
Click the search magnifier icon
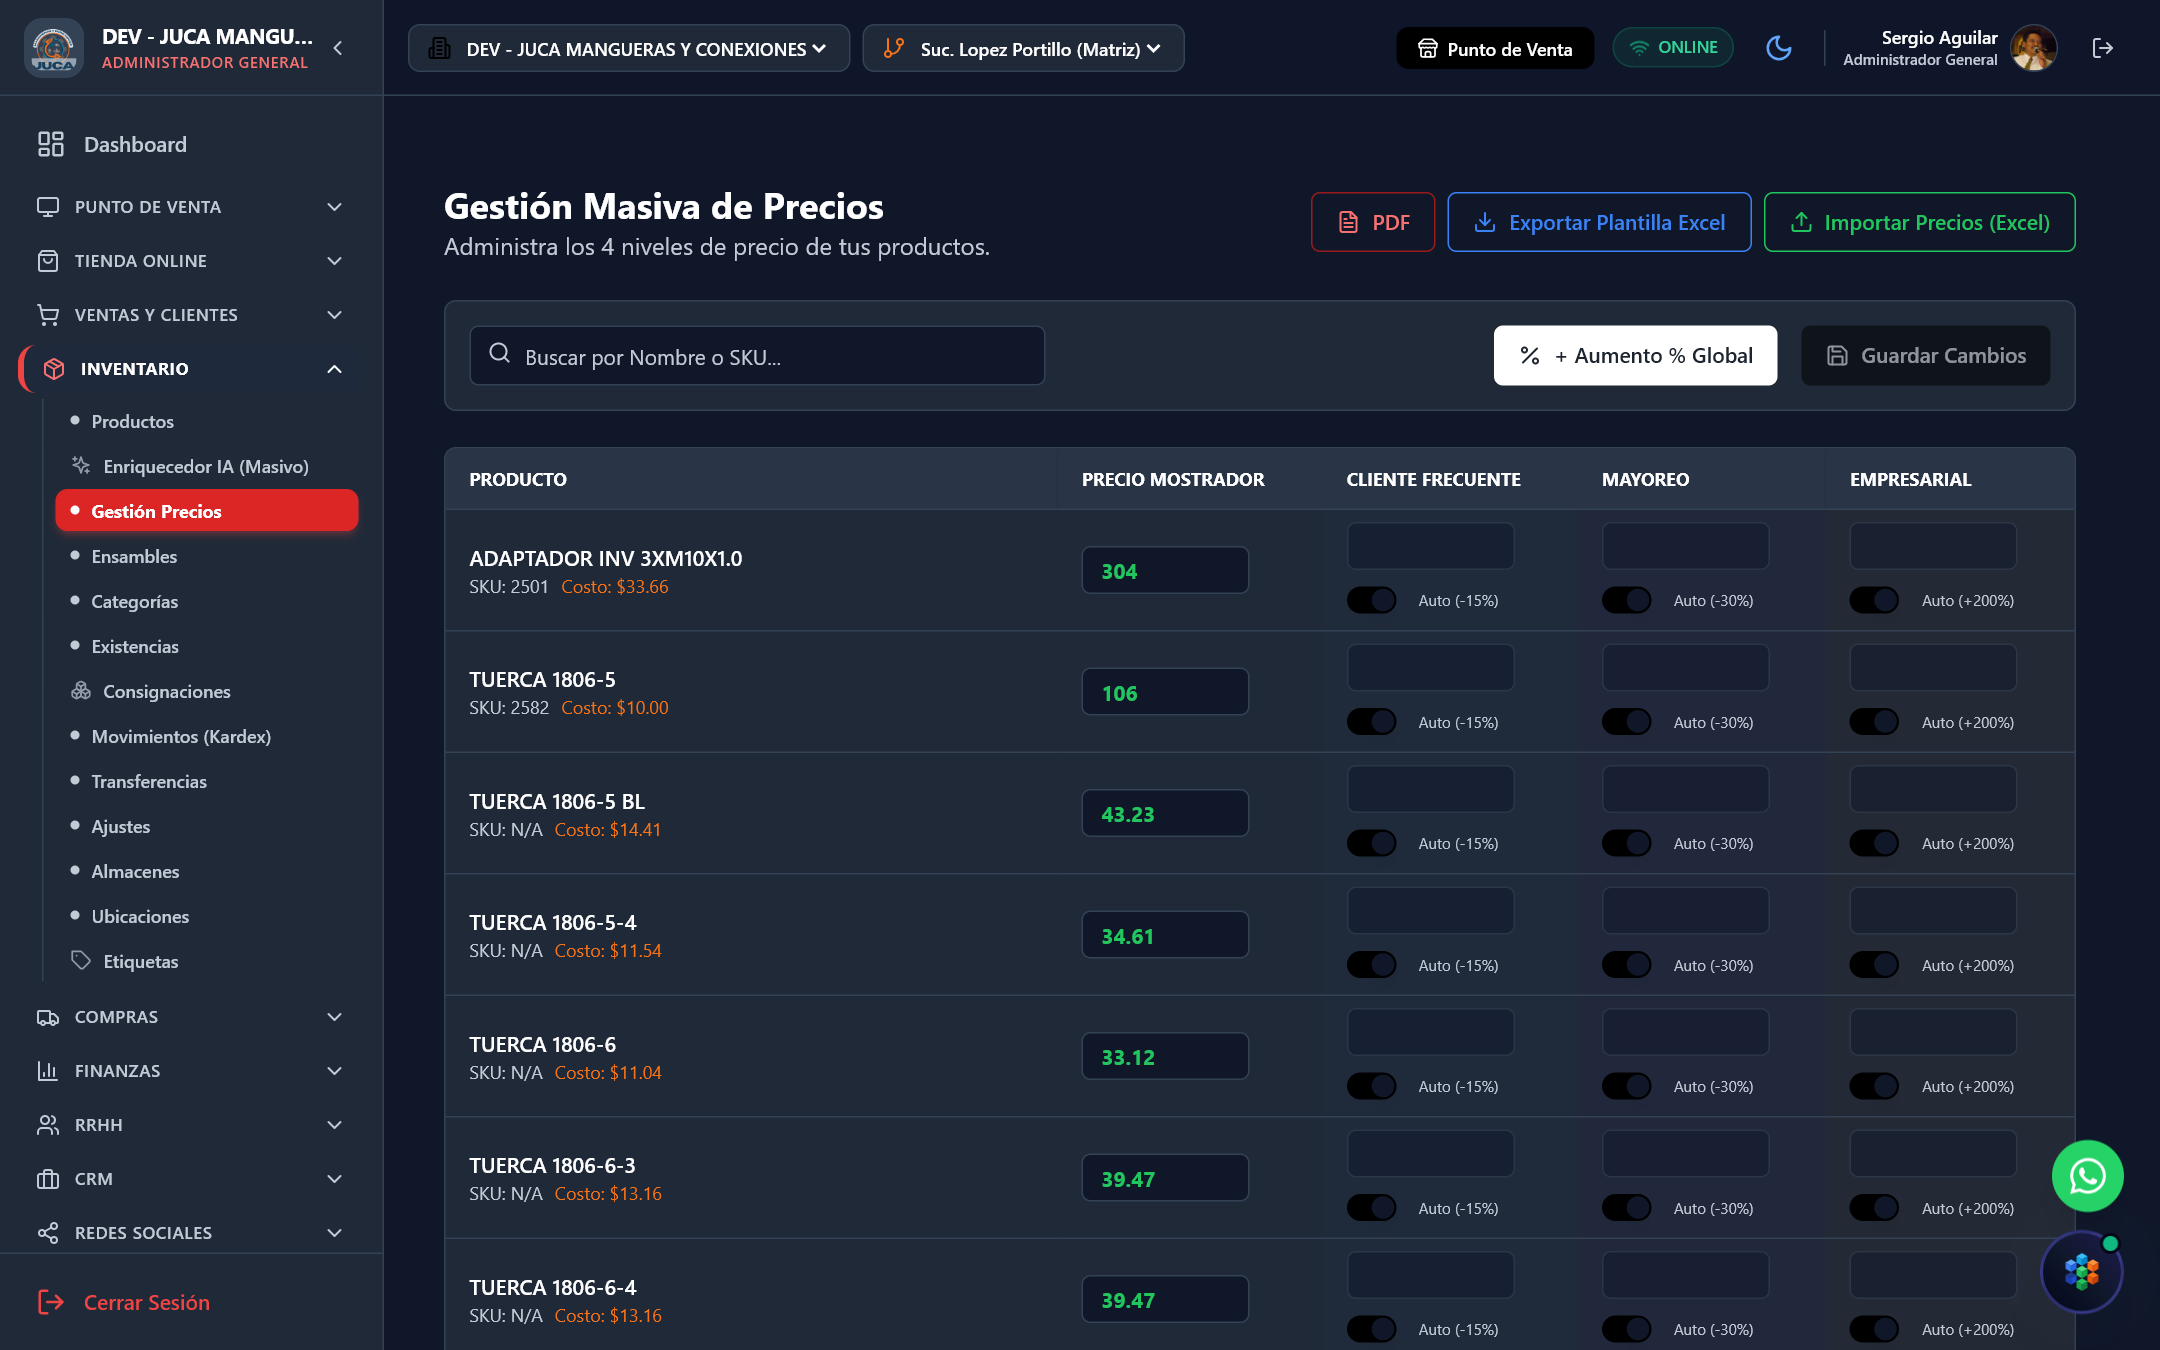pyautogui.click(x=500, y=353)
